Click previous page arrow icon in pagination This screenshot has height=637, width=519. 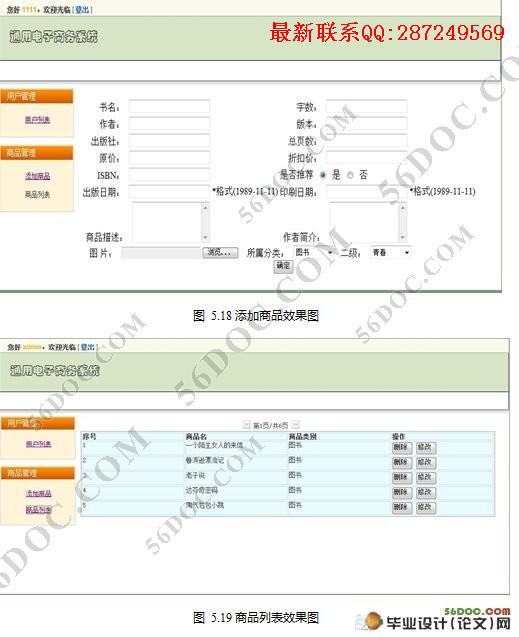tap(246, 425)
